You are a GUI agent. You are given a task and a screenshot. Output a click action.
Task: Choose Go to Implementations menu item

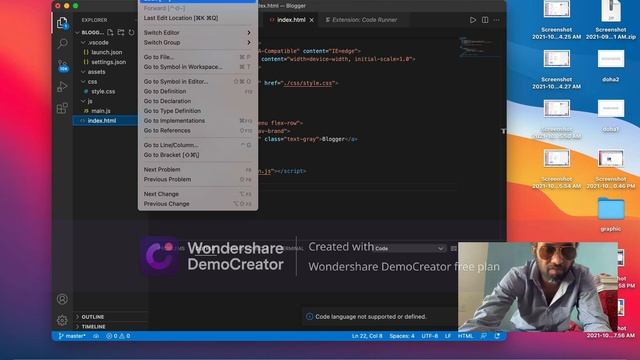coord(198,120)
